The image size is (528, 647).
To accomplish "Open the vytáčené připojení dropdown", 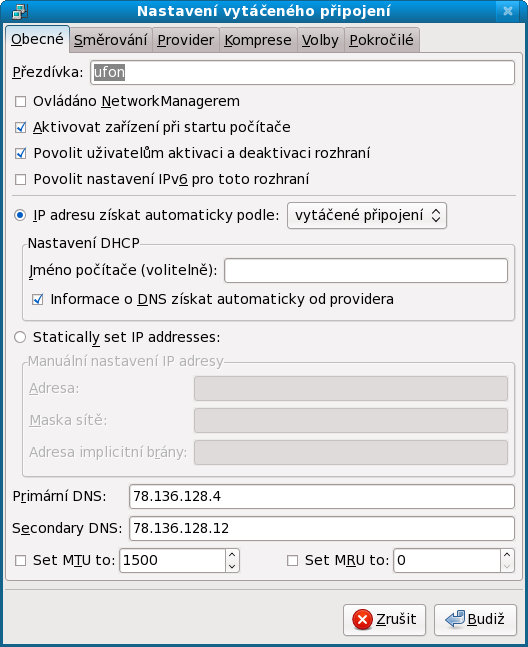I will point(367,215).
